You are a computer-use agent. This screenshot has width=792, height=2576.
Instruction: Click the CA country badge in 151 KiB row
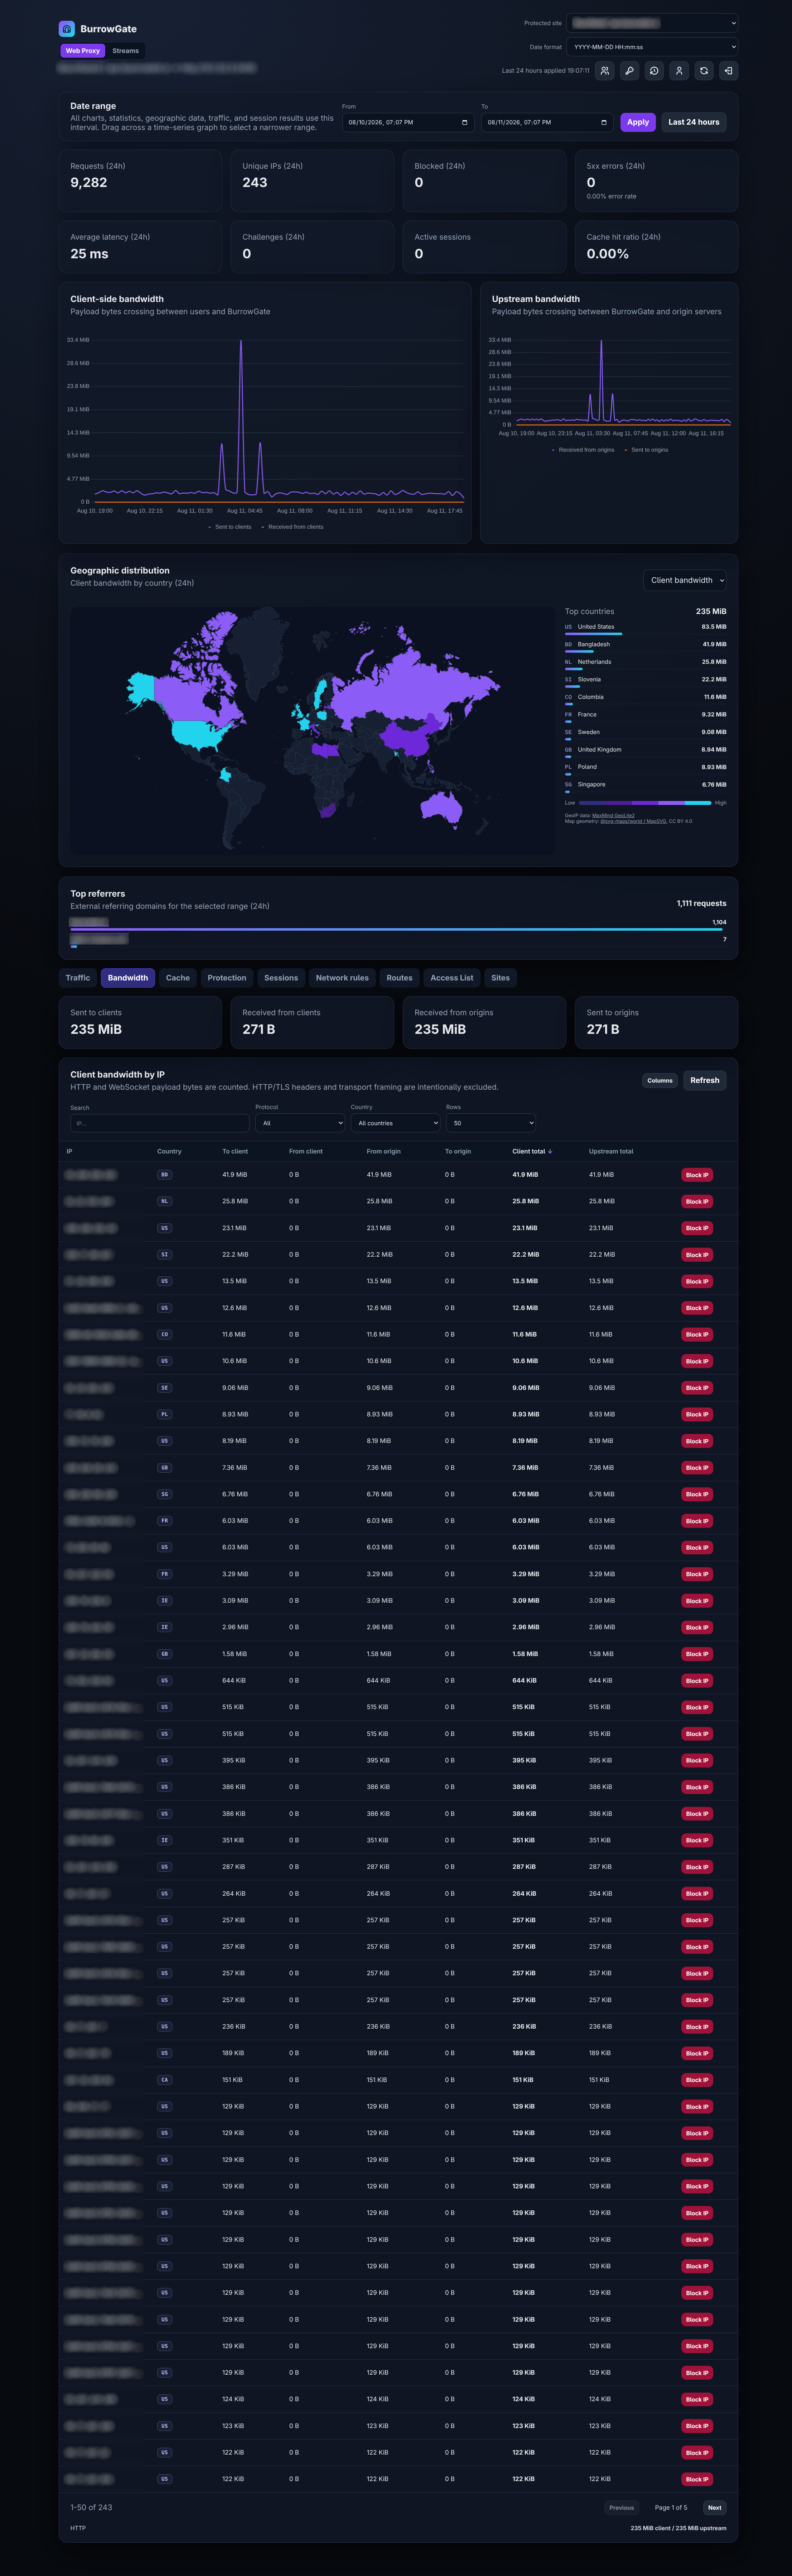click(165, 2079)
